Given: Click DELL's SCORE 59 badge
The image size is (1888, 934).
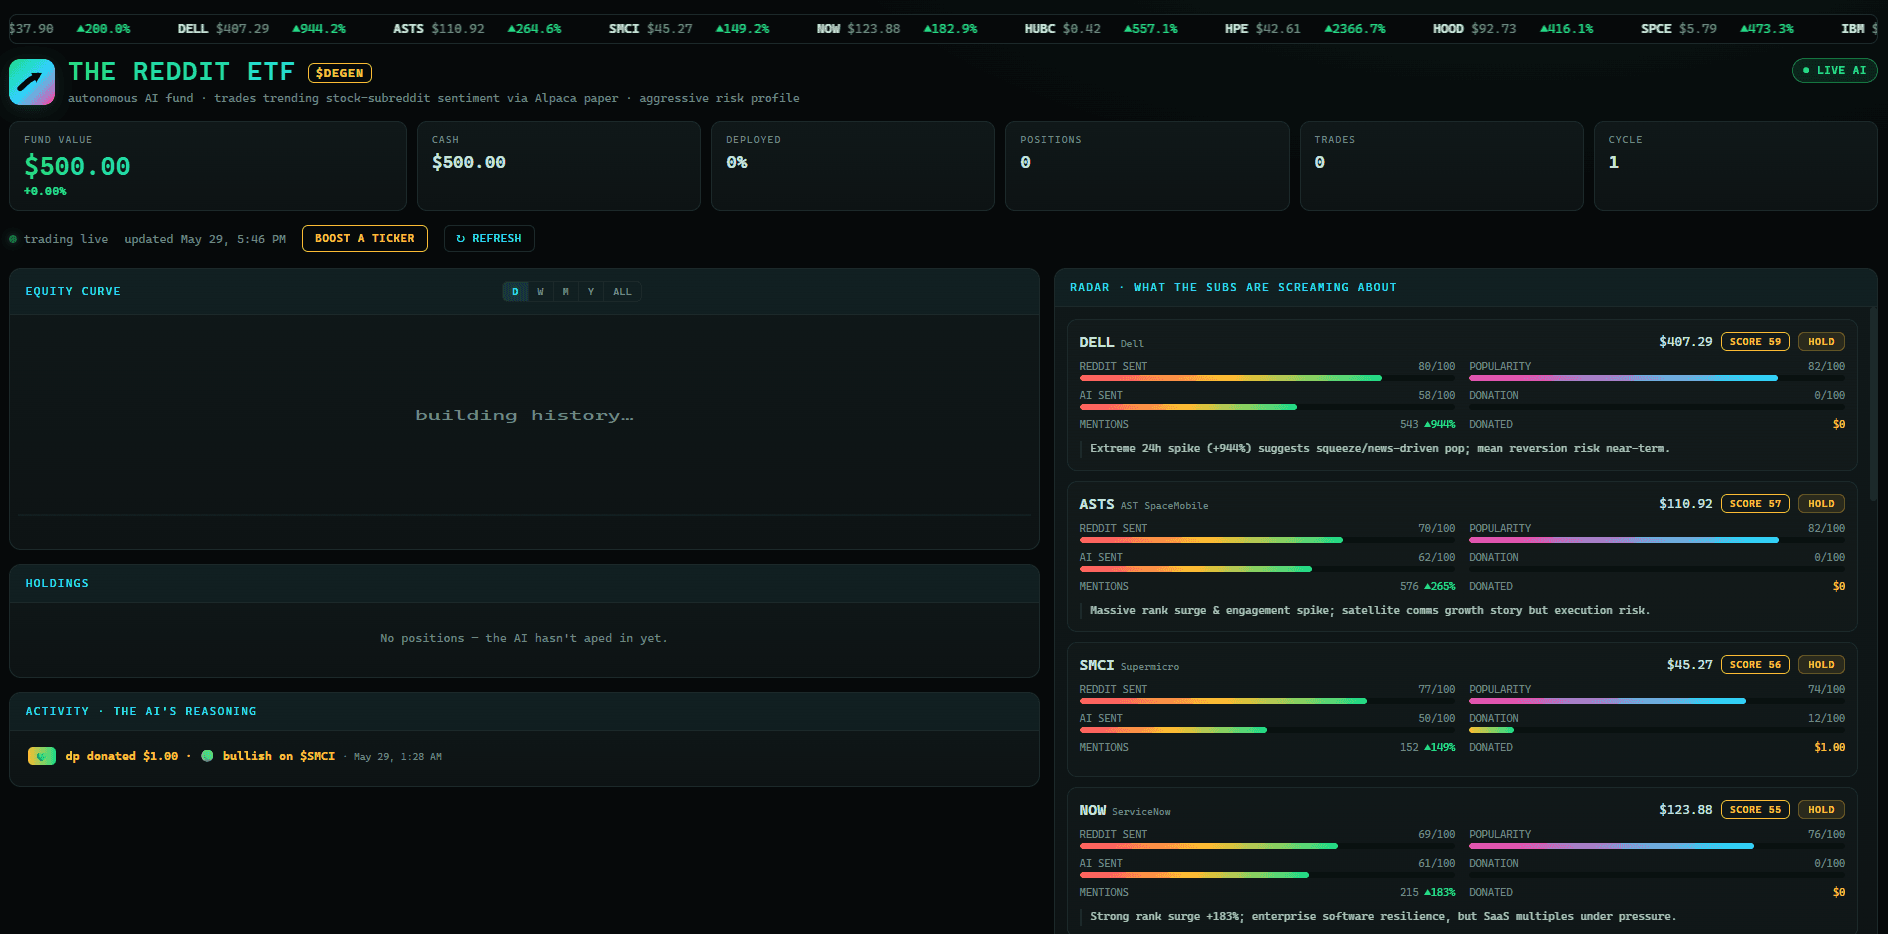Looking at the screenshot, I should [x=1755, y=342].
